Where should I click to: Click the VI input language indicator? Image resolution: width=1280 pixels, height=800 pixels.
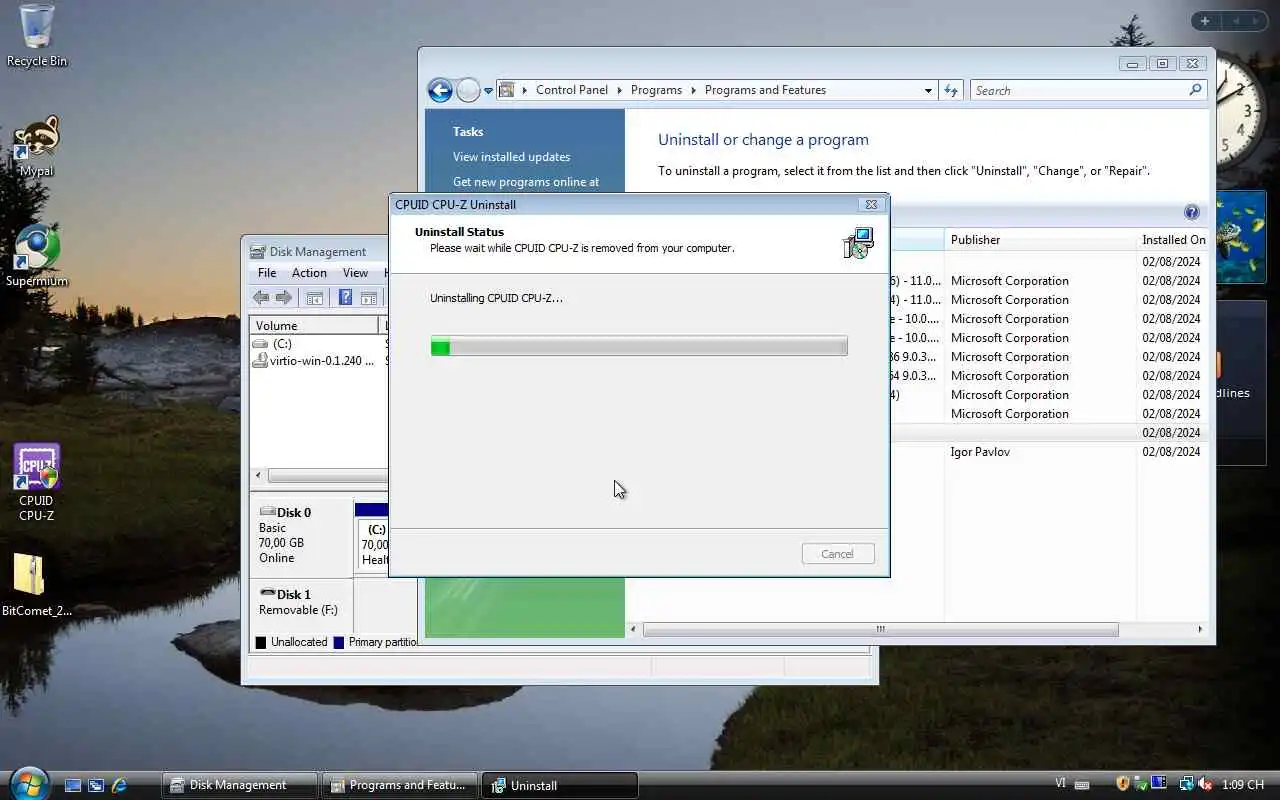click(x=1060, y=785)
